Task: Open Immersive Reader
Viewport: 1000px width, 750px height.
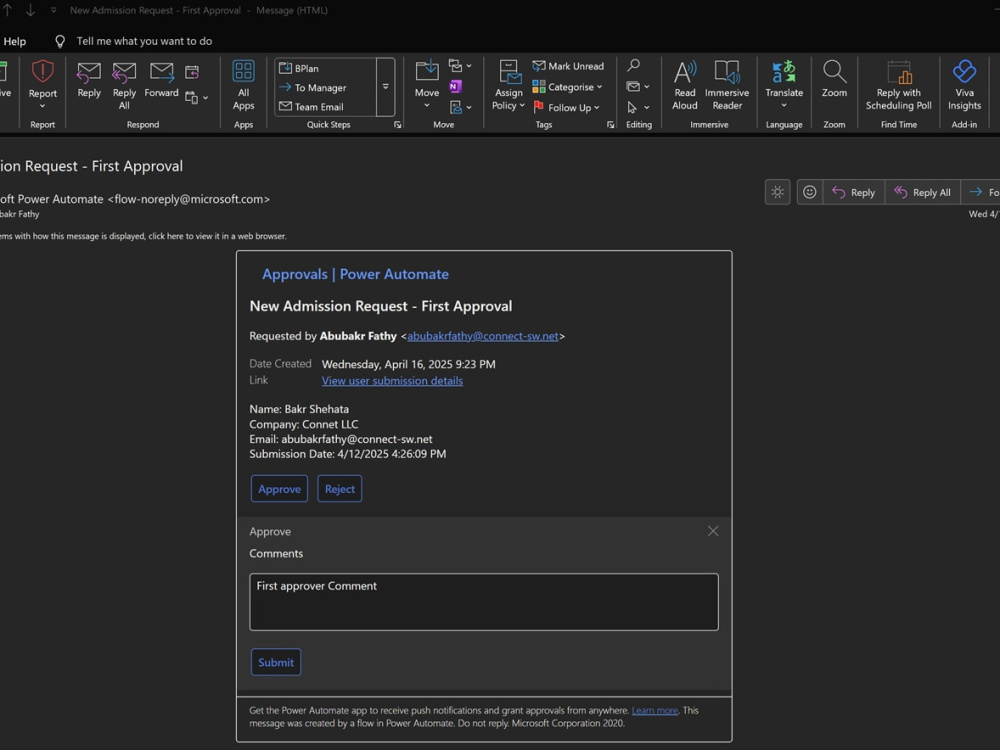Action: (x=727, y=85)
